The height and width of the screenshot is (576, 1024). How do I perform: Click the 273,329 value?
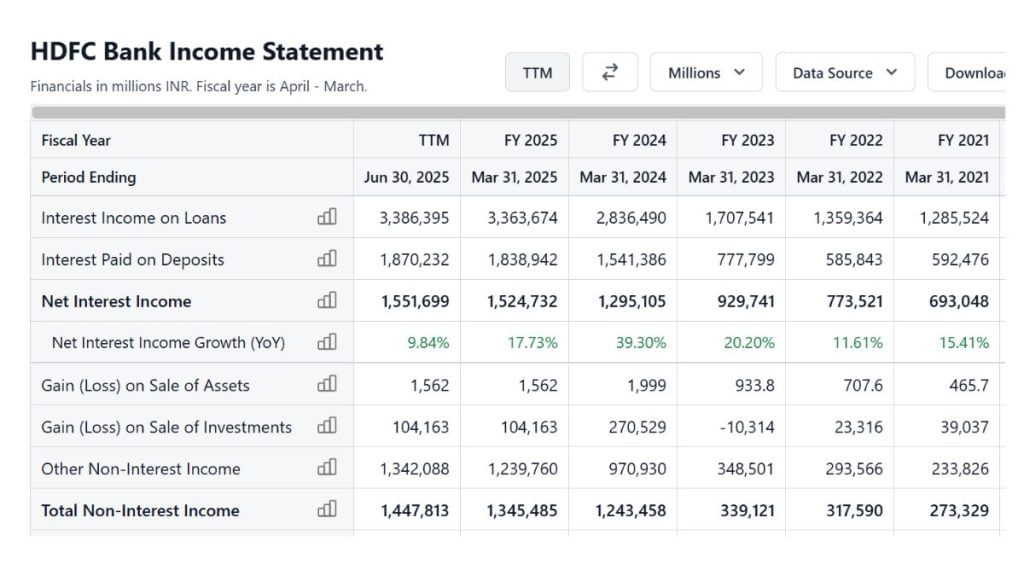959,511
